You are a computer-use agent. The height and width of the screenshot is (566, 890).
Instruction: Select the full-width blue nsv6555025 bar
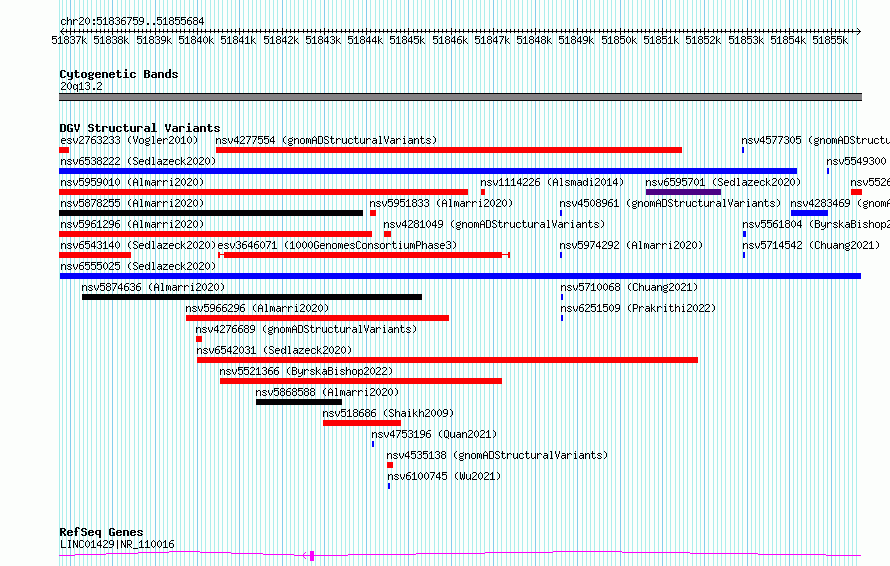click(460, 276)
